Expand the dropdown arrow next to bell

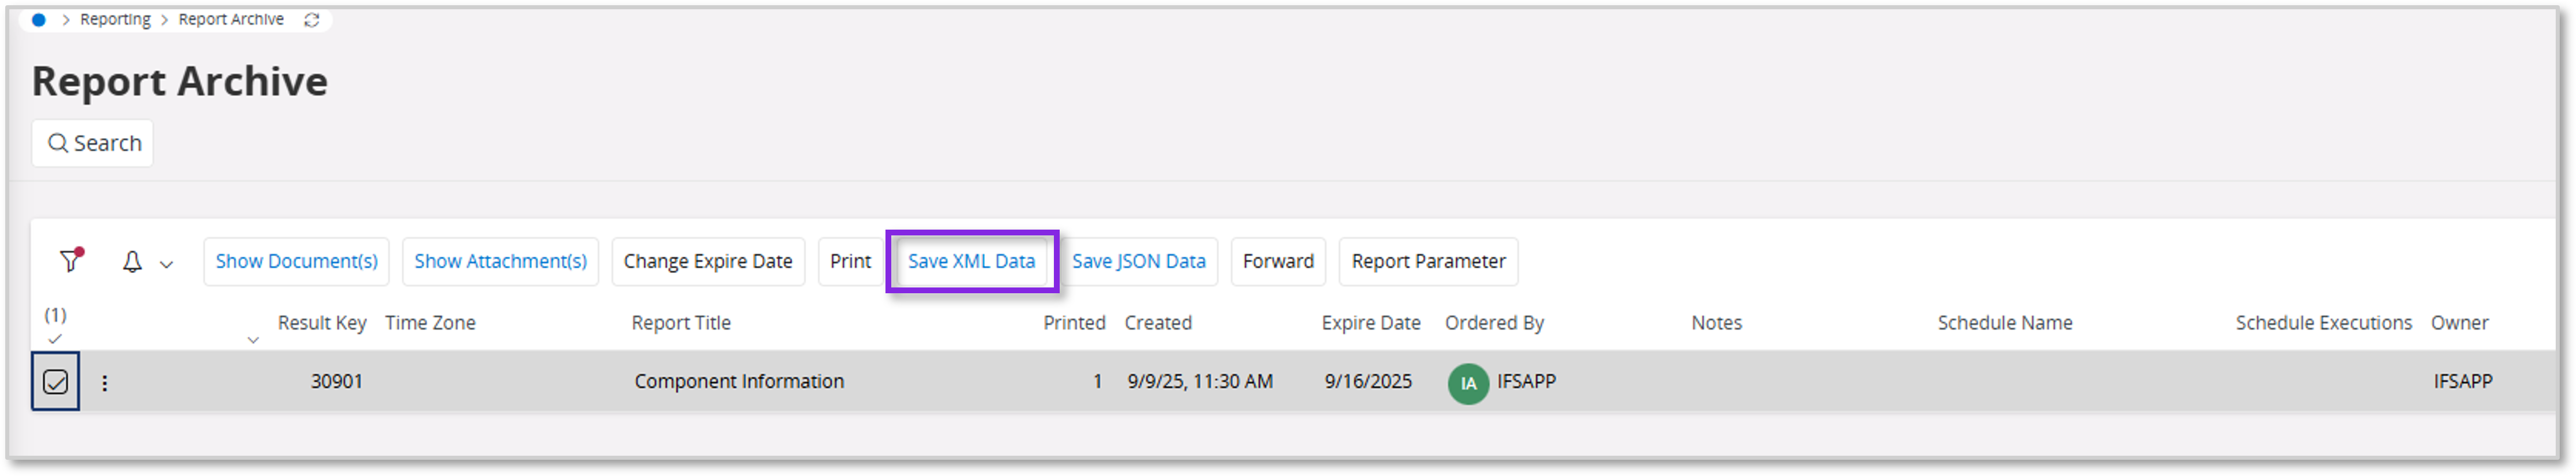tap(167, 264)
